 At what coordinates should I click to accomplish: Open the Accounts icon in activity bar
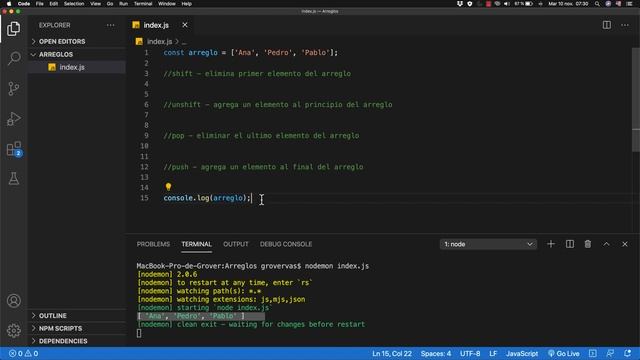[13, 301]
